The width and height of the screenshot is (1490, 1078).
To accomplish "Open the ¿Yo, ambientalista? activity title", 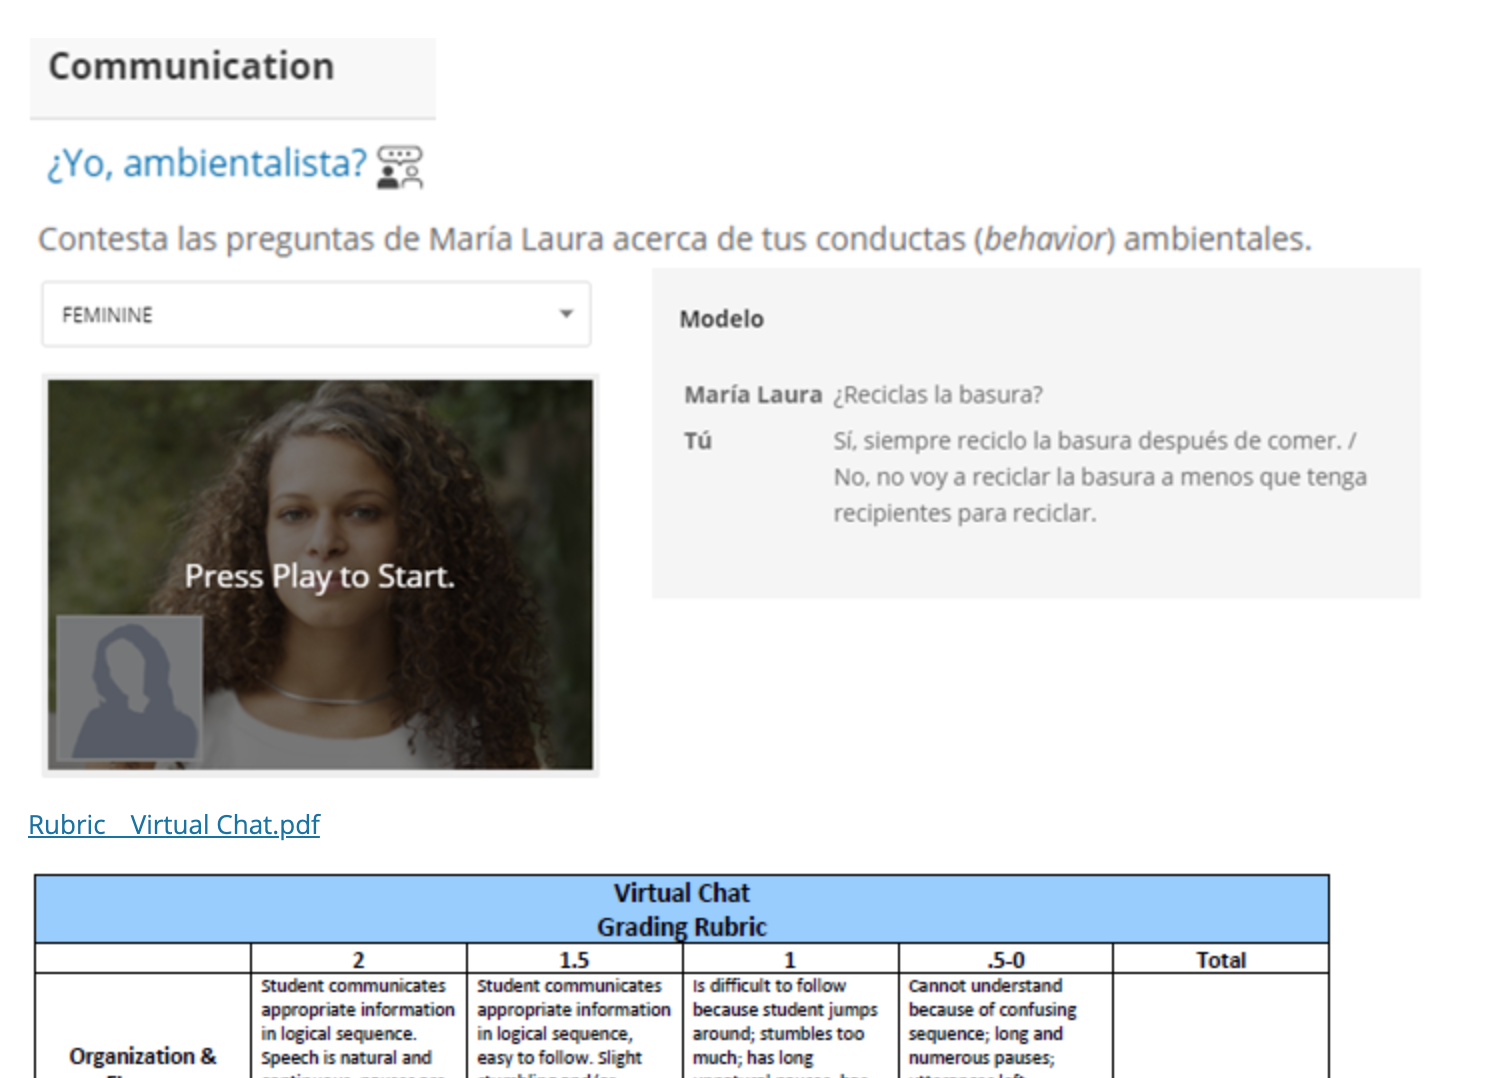I will pos(207,163).
